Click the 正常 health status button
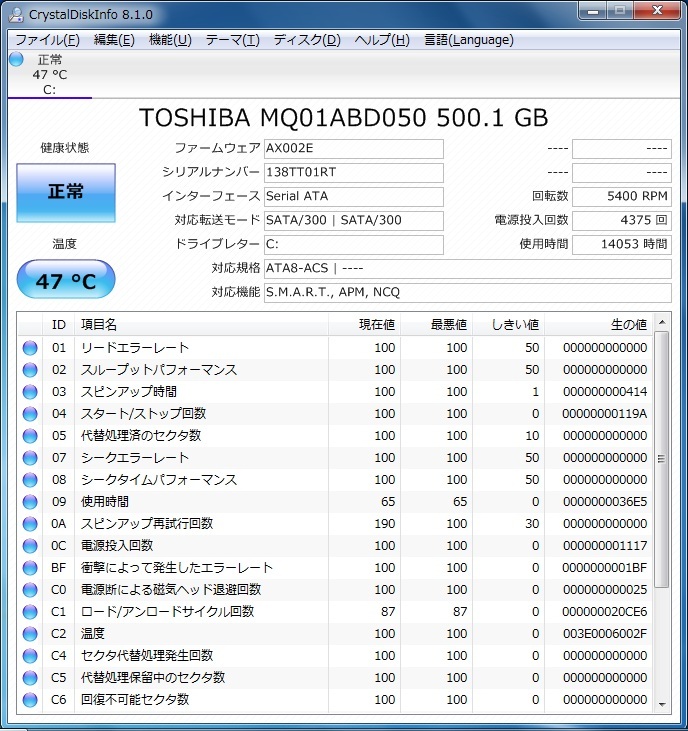 66,193
